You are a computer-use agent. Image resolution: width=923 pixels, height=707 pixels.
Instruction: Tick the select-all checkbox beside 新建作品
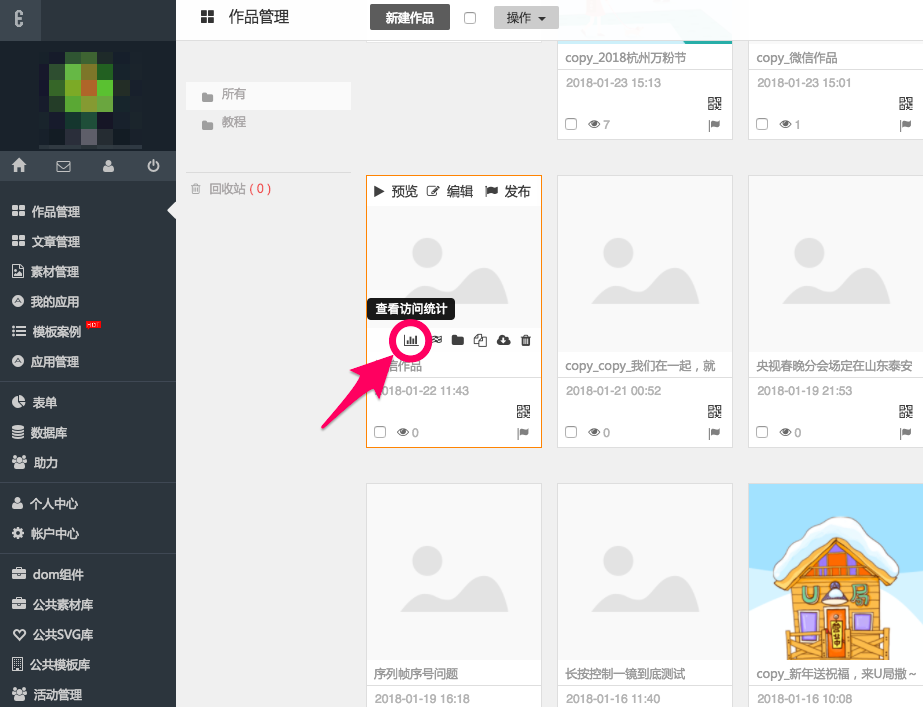click(x=470, y=18)
